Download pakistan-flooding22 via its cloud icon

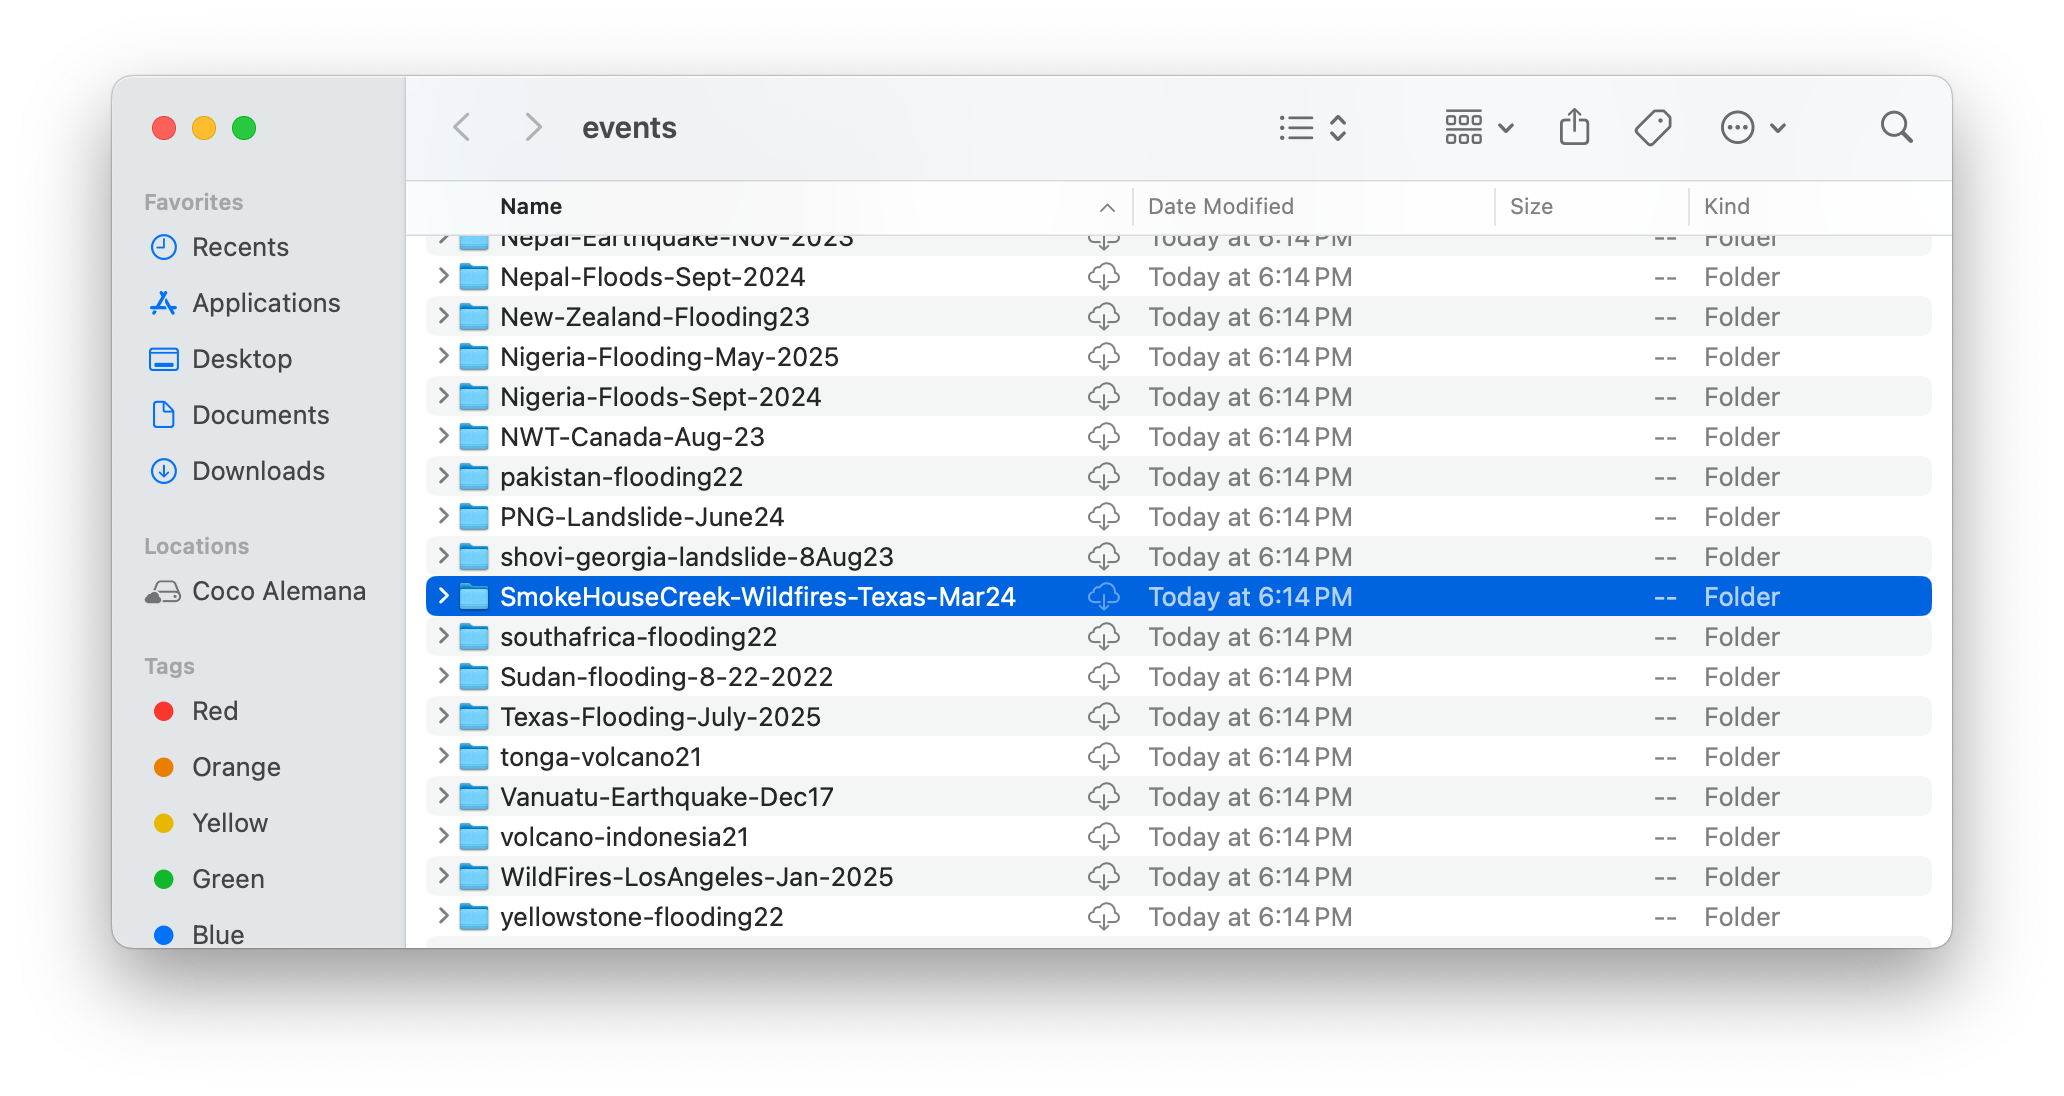point(1105,476)
